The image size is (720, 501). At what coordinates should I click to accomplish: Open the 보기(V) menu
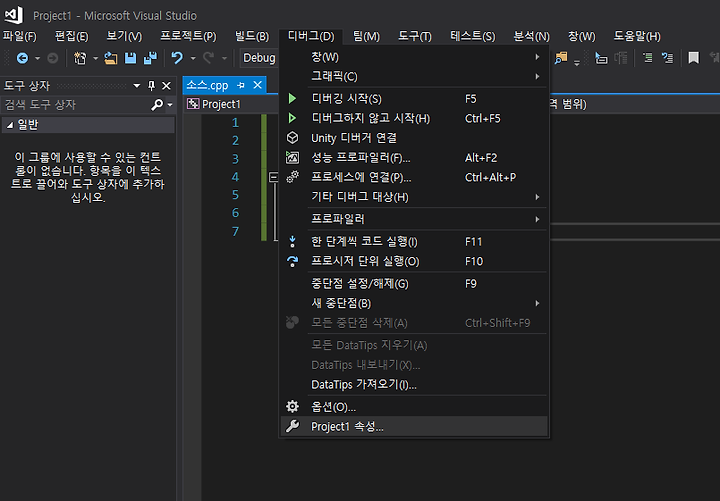click(x=124, y=36)
